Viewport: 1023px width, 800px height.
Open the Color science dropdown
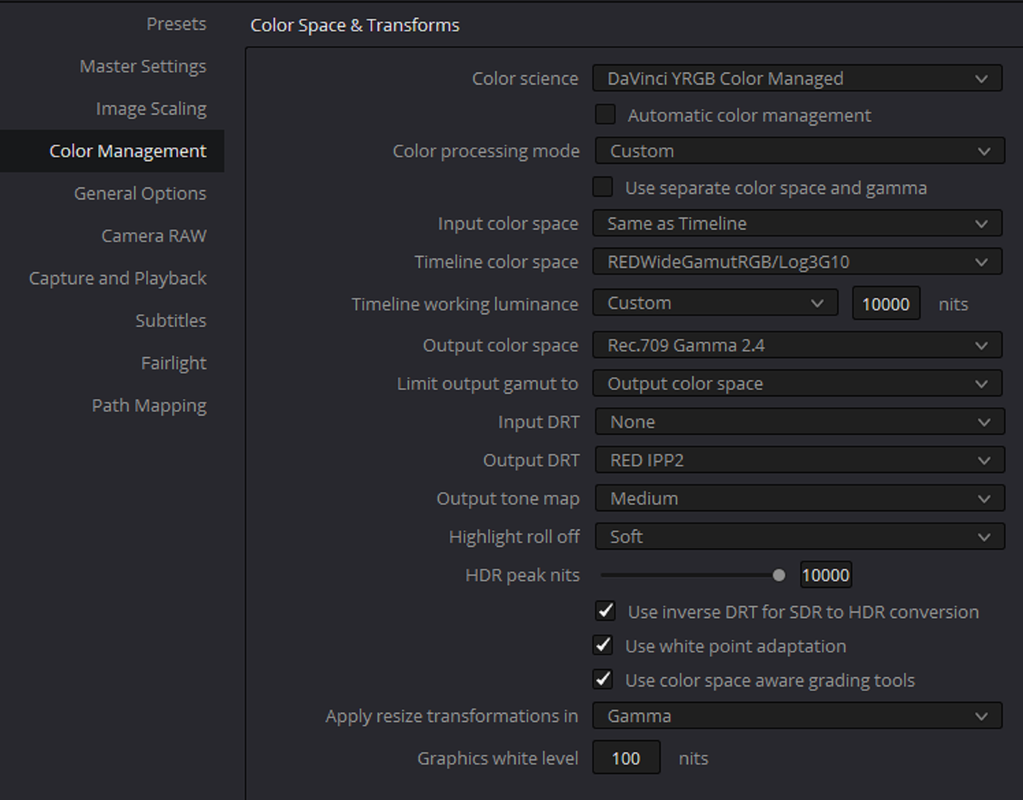pyautogui.click(x=797, y=78)
